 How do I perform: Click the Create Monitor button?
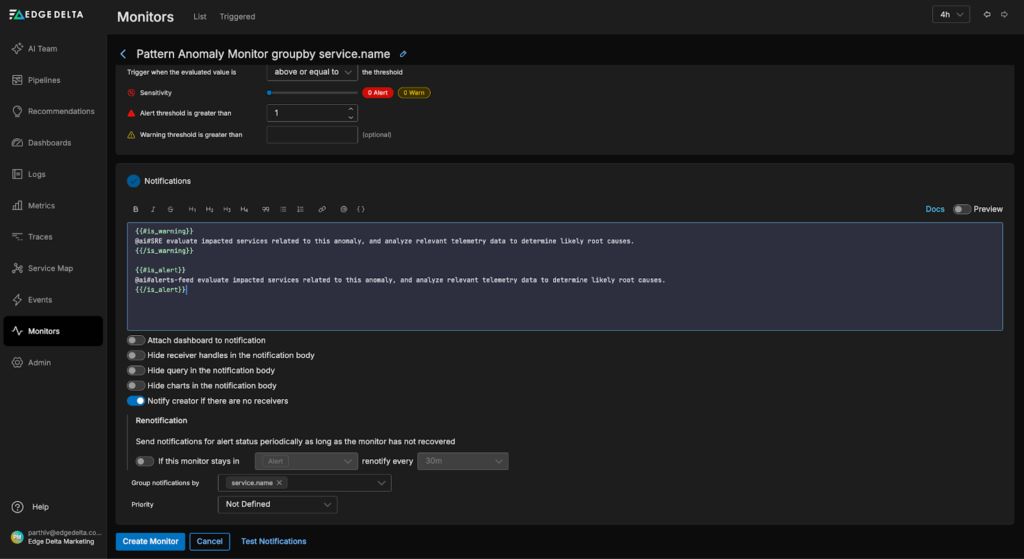click(x=150, y=541)
